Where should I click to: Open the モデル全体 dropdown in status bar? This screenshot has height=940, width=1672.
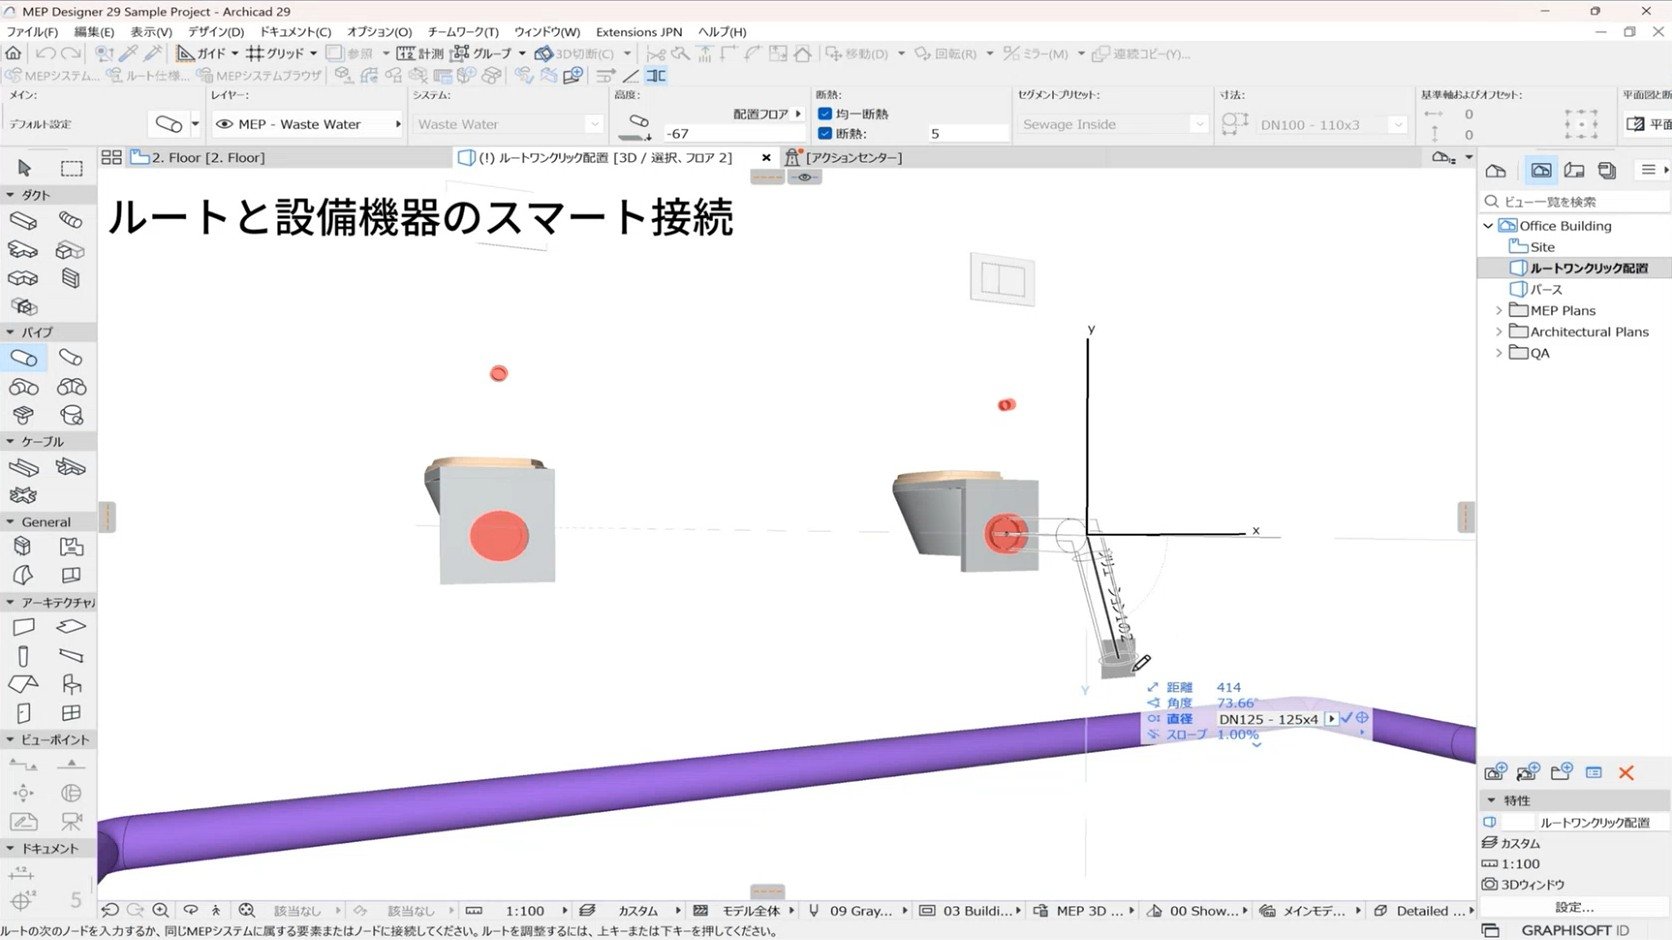click(790, 910)
